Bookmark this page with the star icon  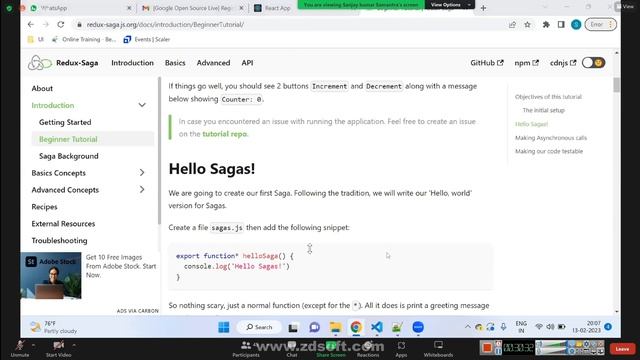point(527,25)
